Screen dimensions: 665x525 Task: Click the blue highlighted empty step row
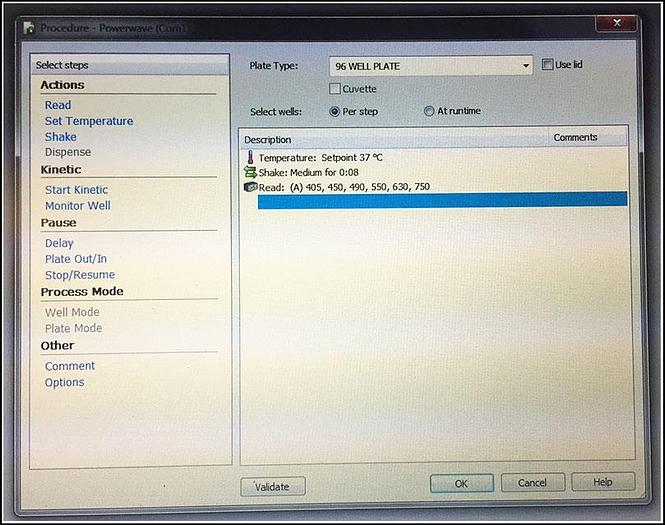[442, 200]
